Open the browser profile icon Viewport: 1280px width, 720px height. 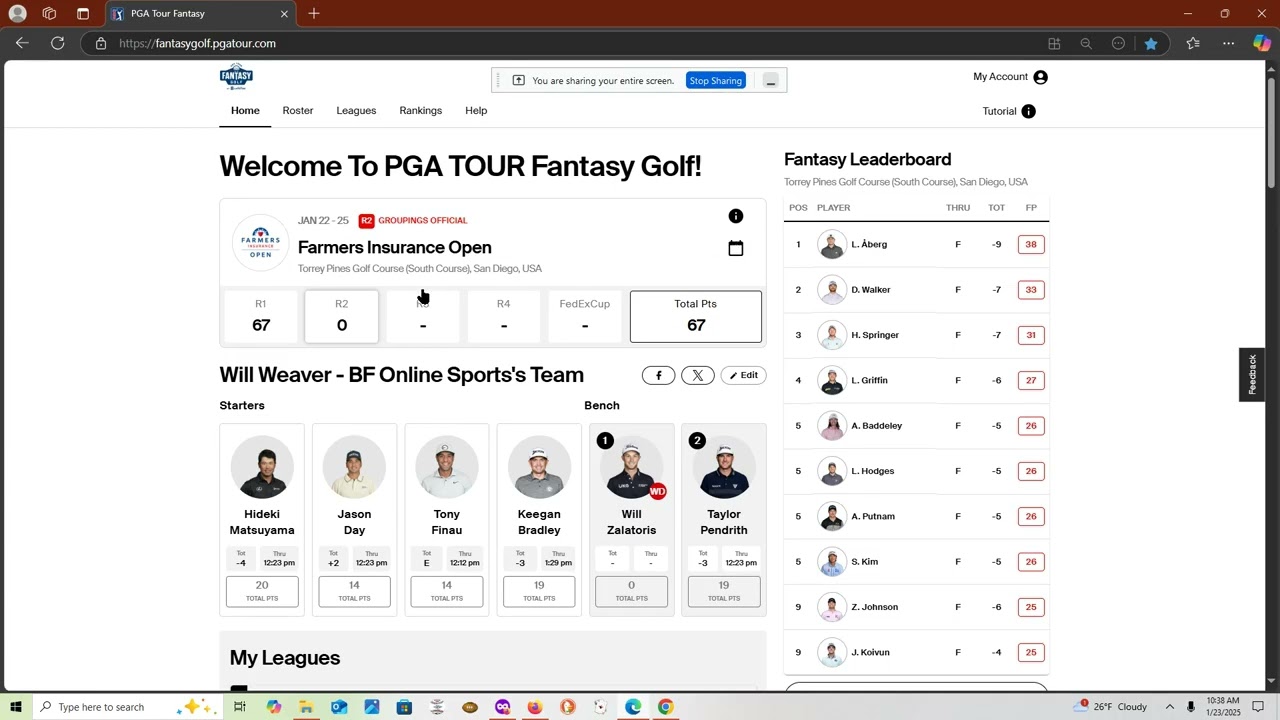pos(17,13)
